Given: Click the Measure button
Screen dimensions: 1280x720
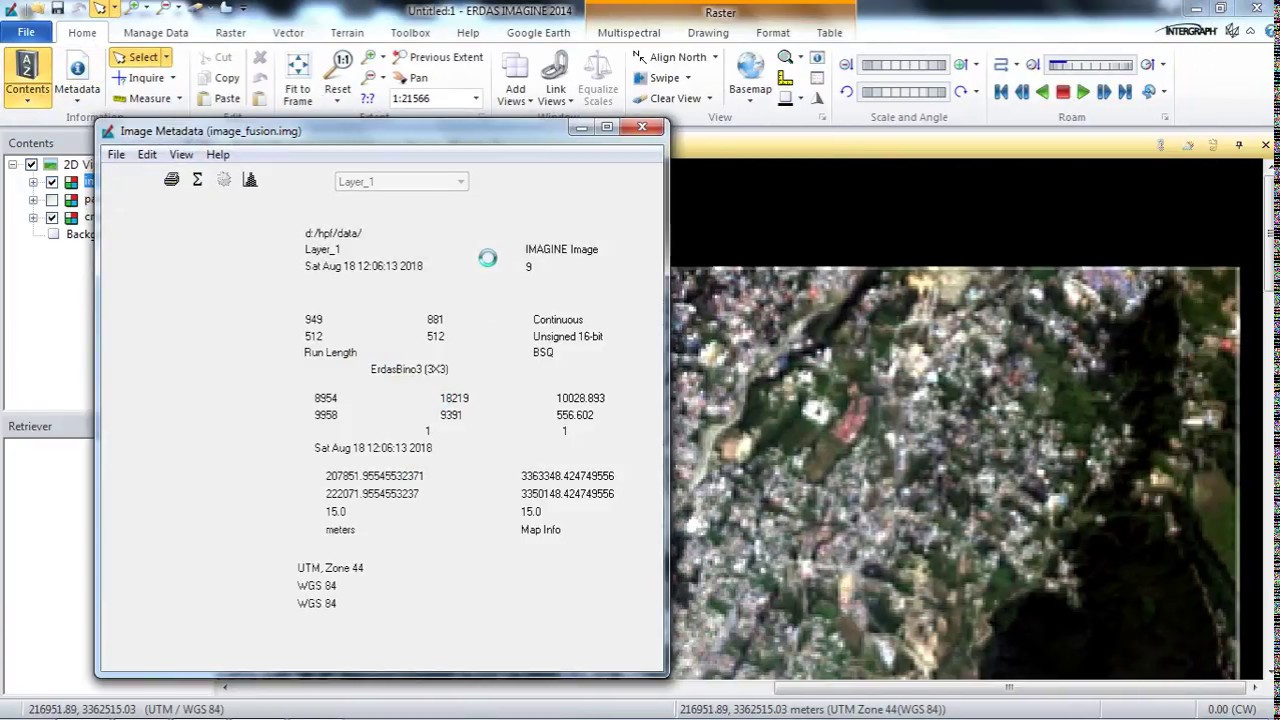Looking at the screenshot, I should 141,98.
